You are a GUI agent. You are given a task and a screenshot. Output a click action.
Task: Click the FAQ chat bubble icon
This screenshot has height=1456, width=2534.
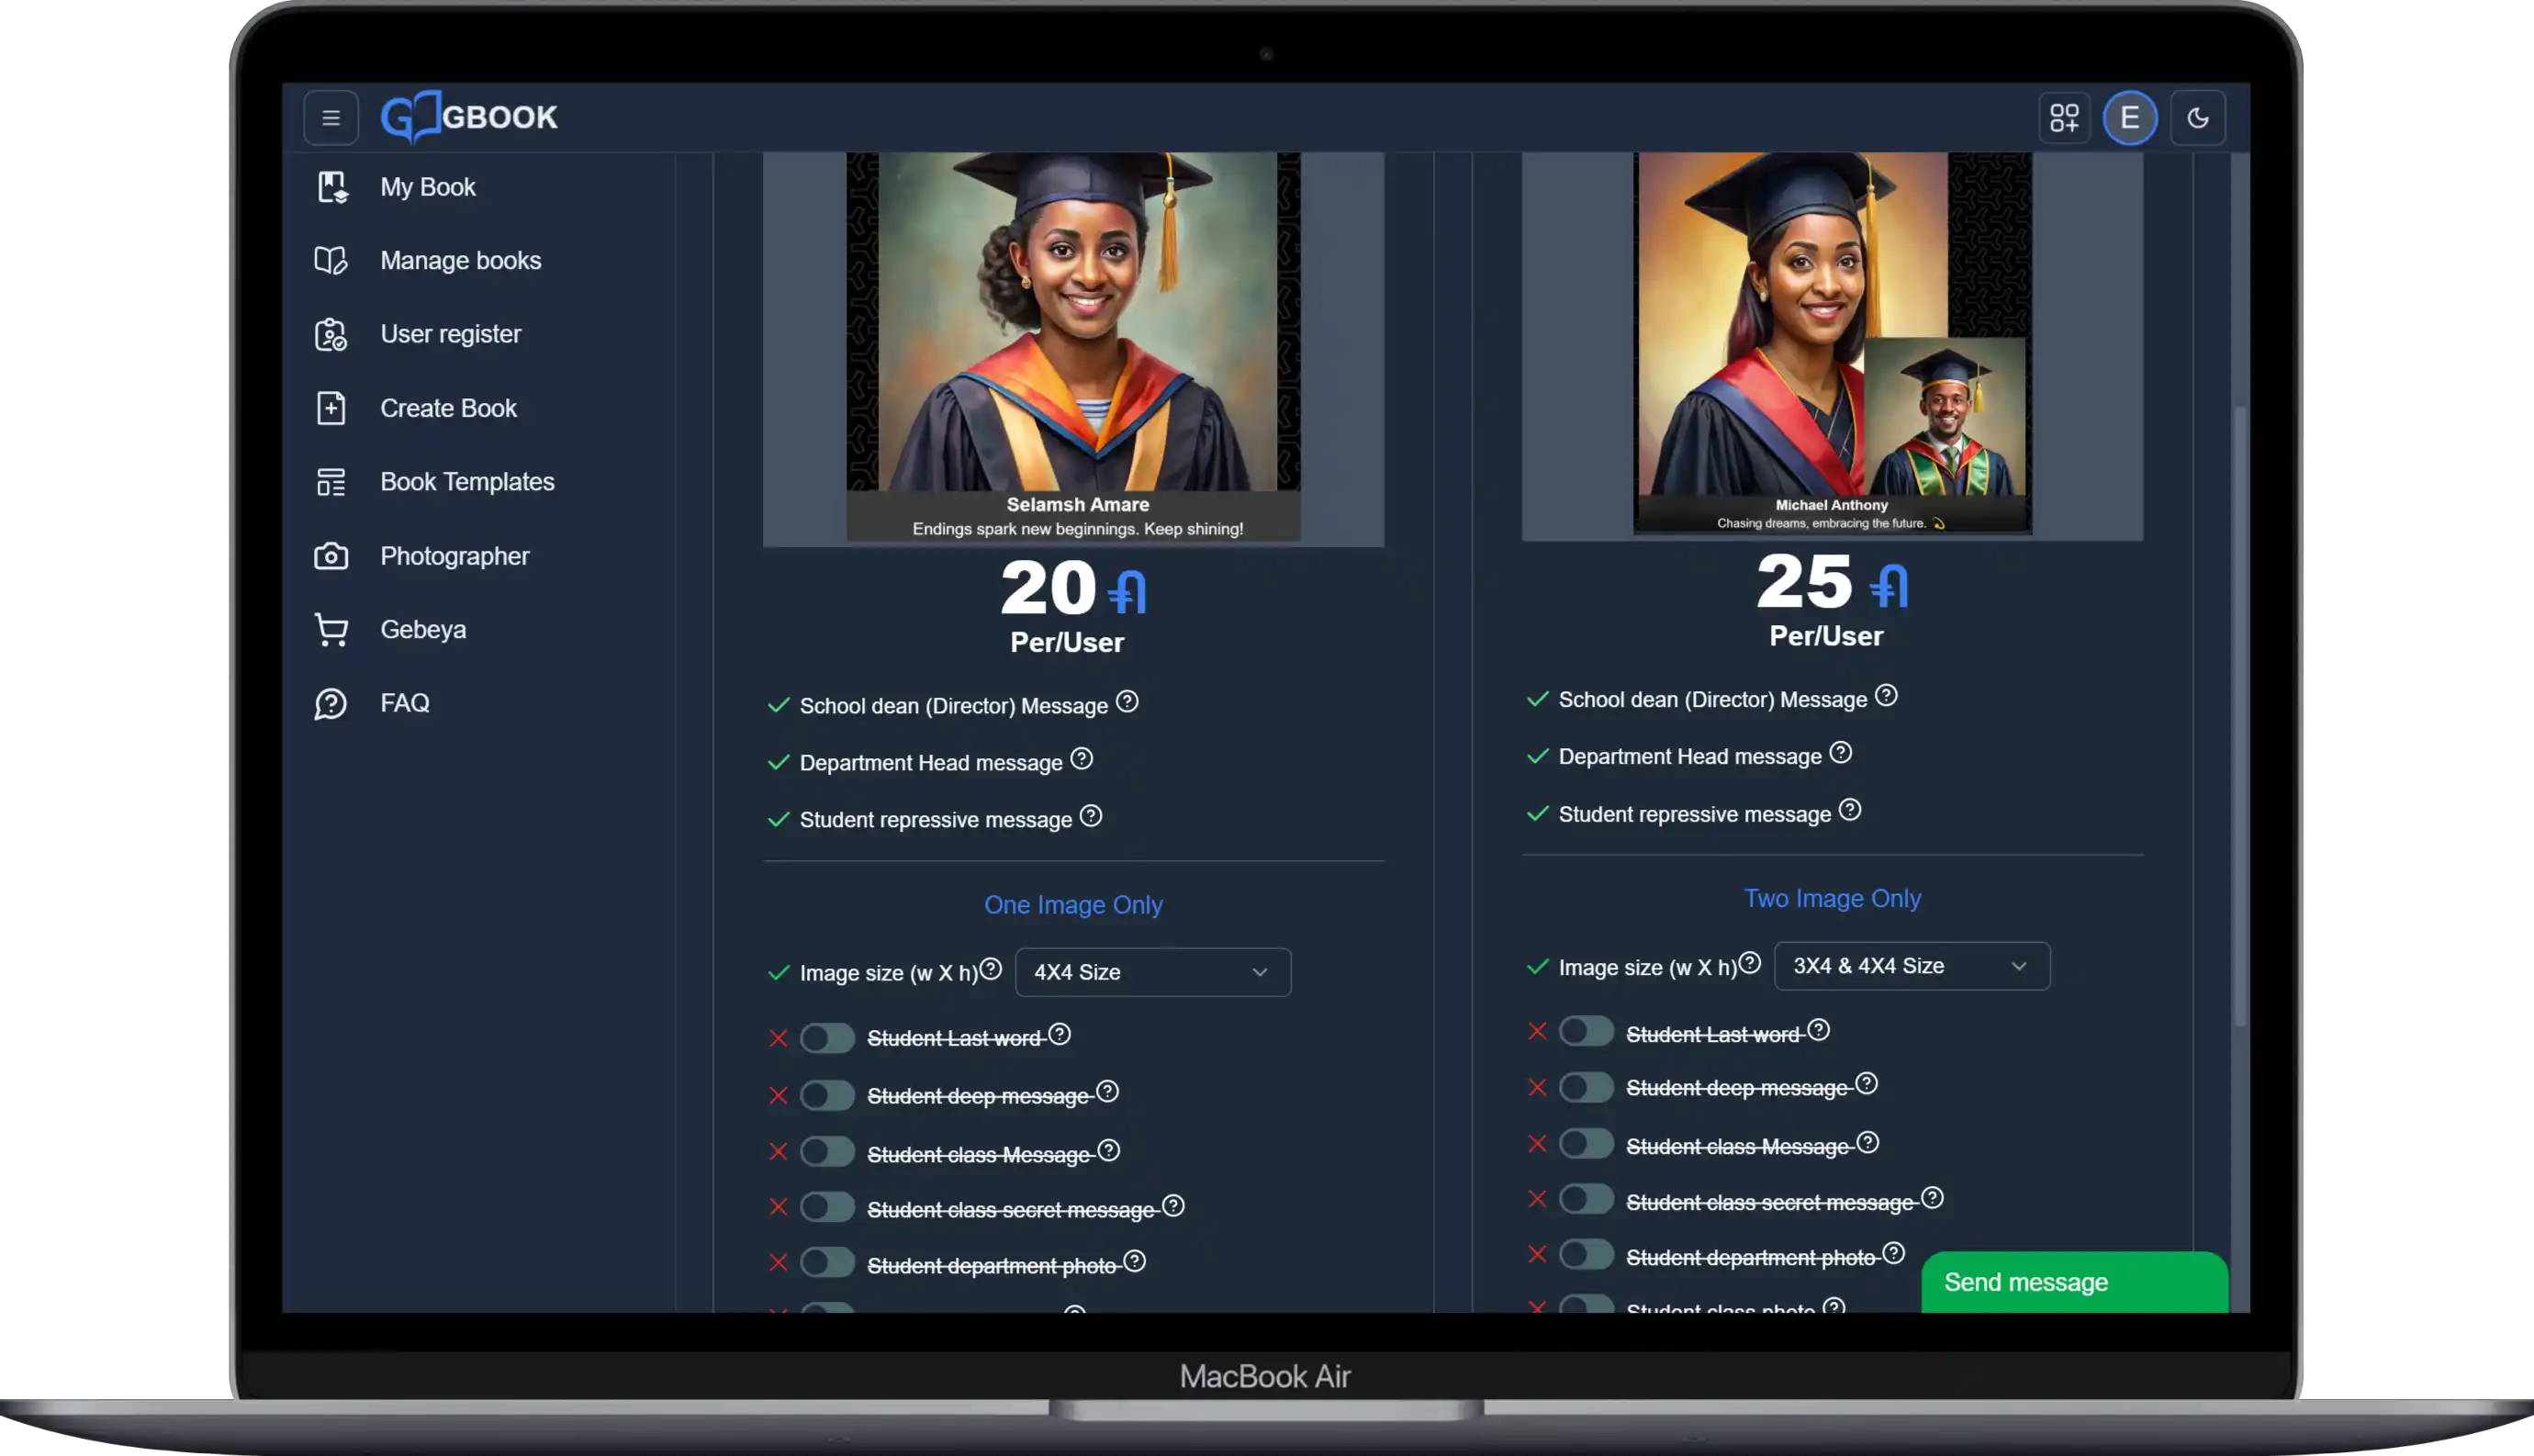pyautogui.click(x=331, y=703)
